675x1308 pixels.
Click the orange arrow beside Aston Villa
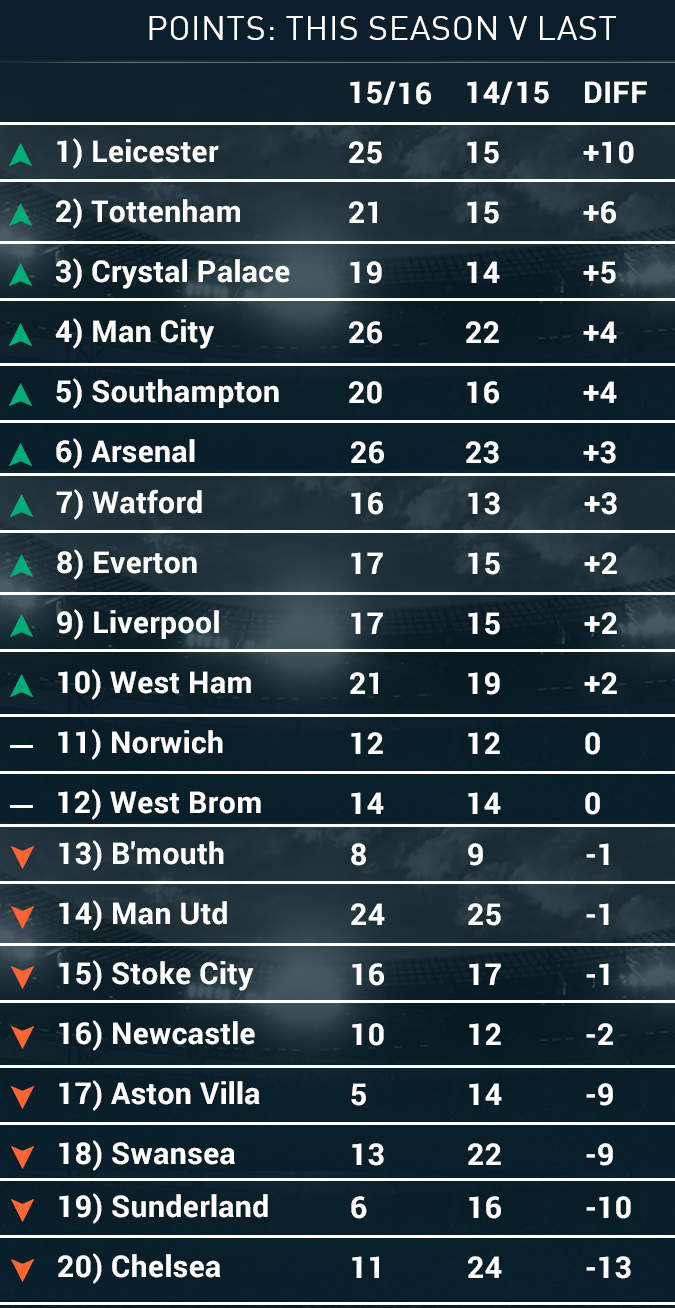click(21, 1097)
